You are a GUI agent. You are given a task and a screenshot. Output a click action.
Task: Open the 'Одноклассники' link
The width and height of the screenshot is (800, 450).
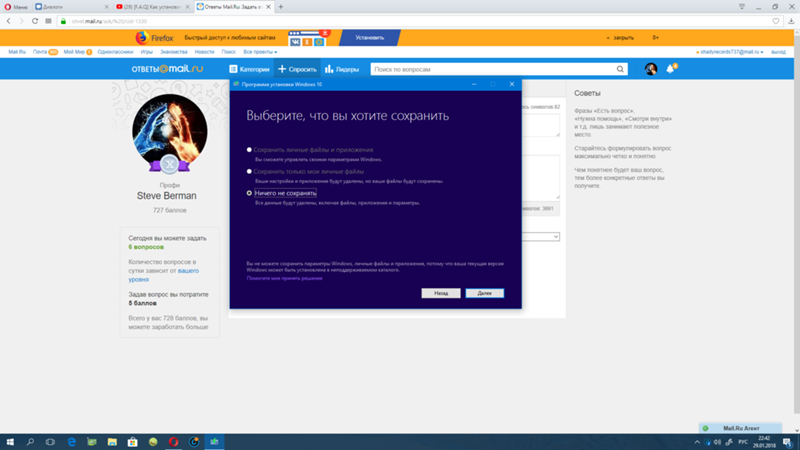[115, 52]
